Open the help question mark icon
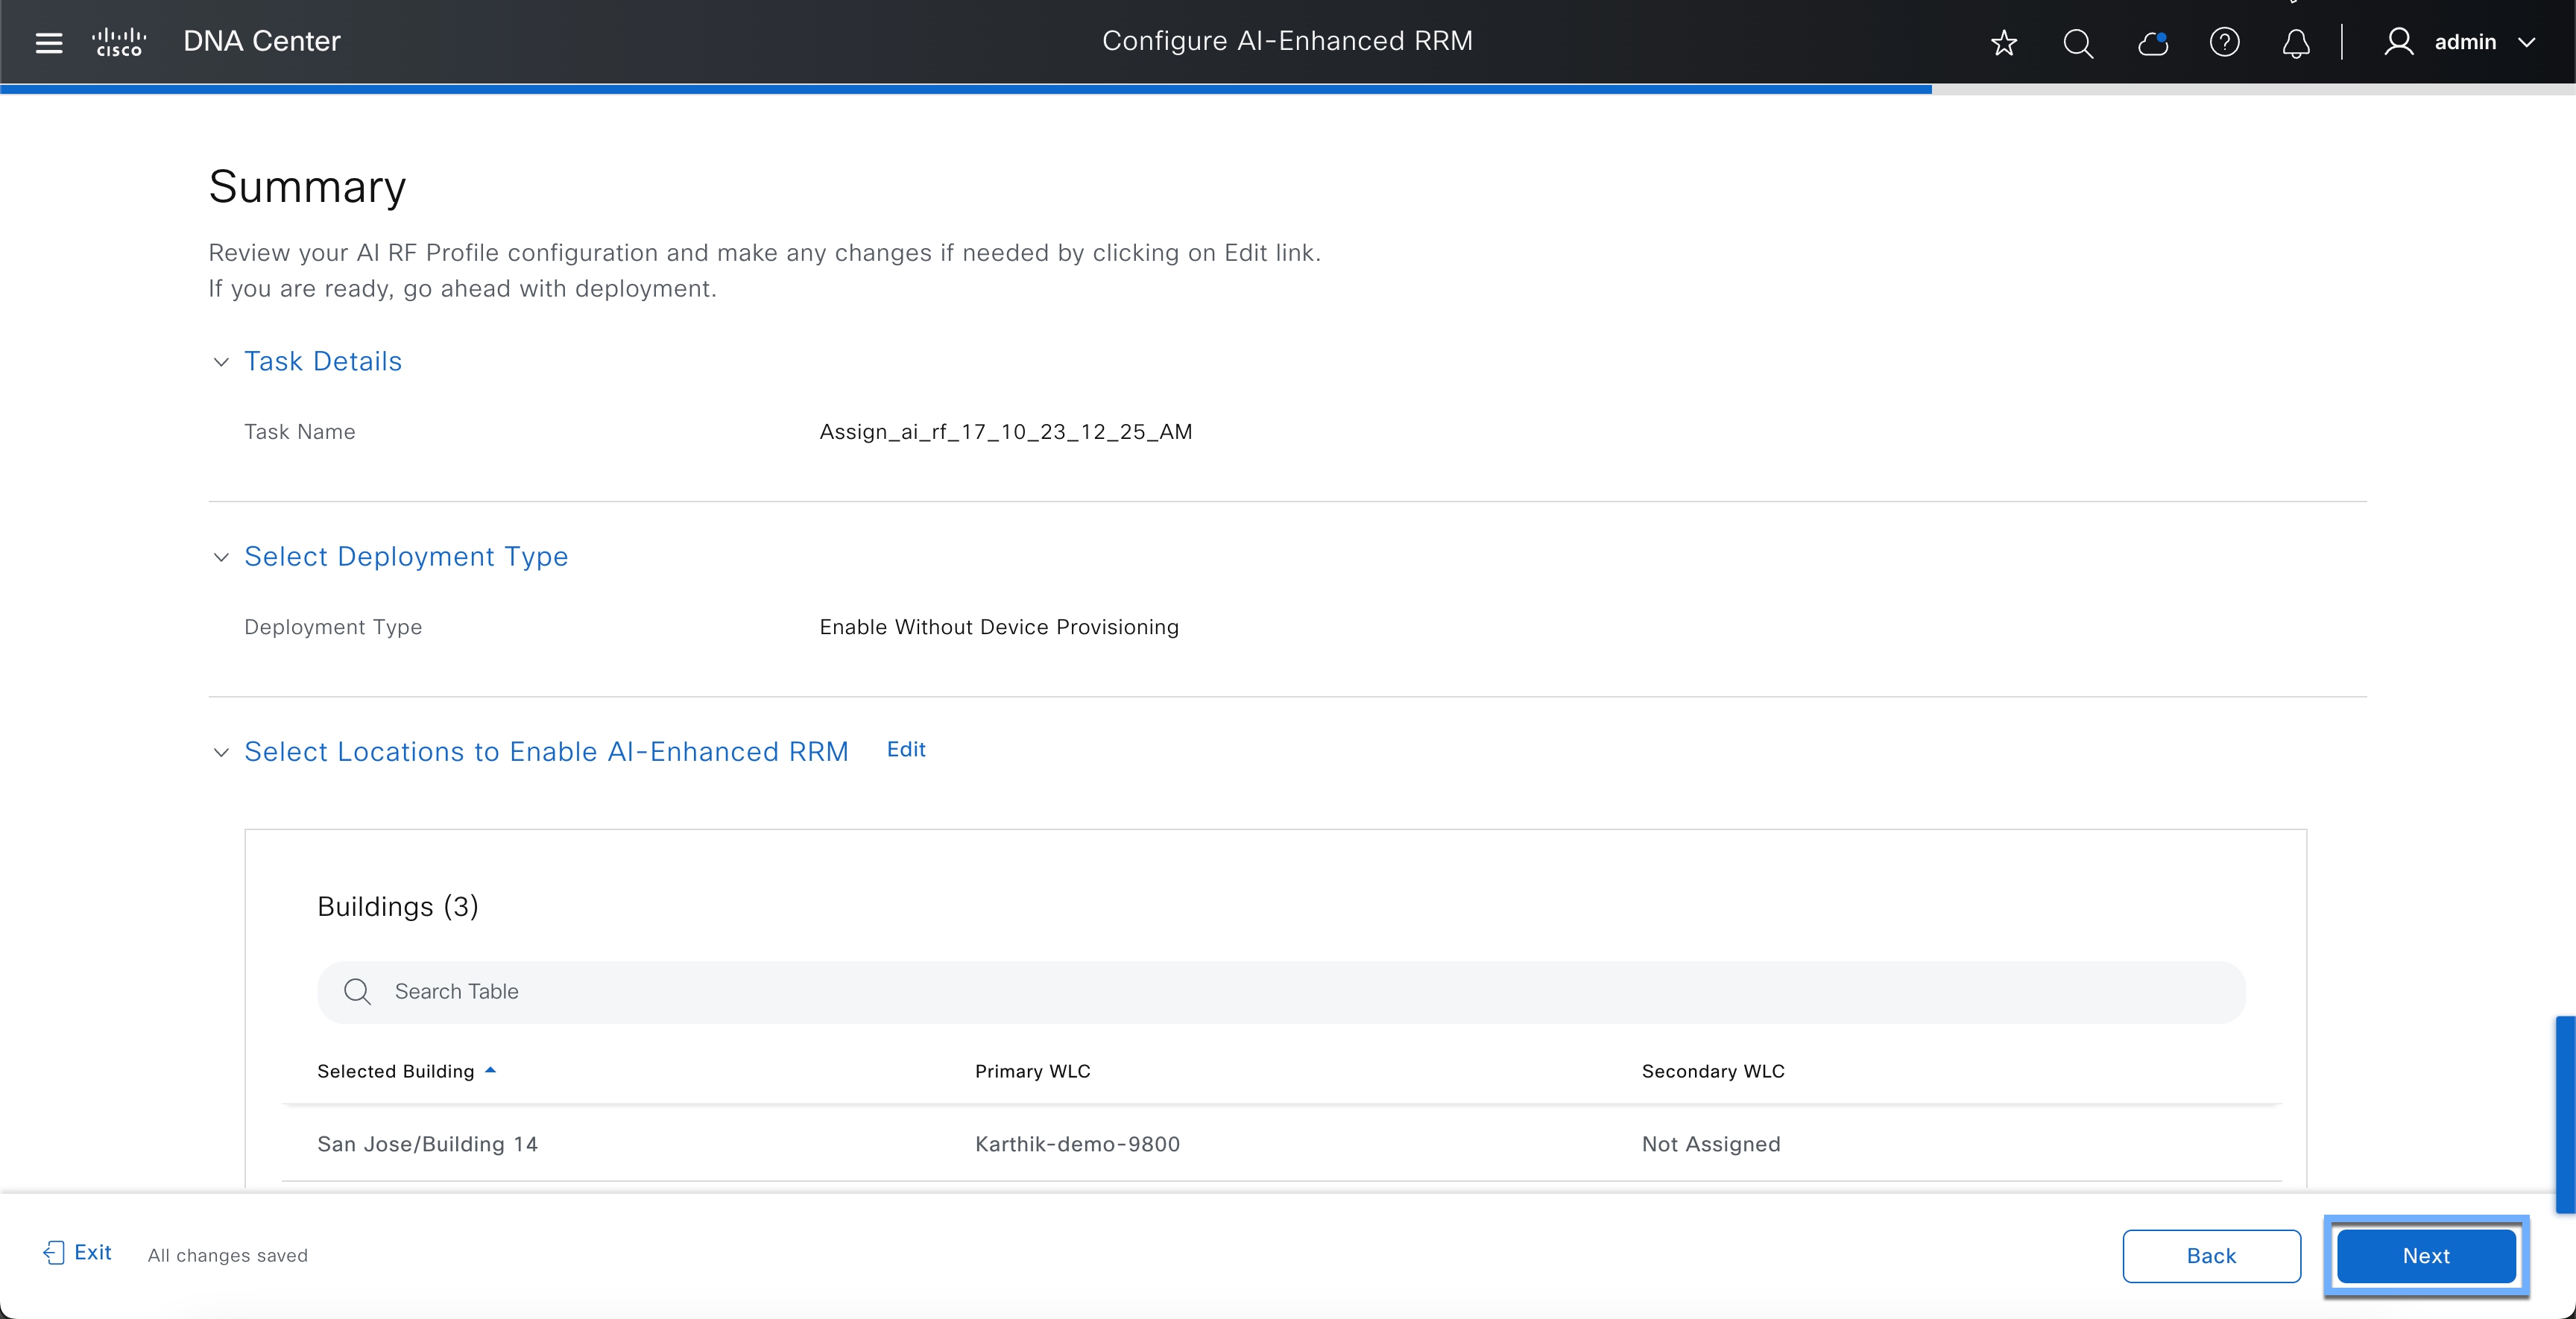This screenshot has width=2576, height=1319. click(x=2224, y=42)
